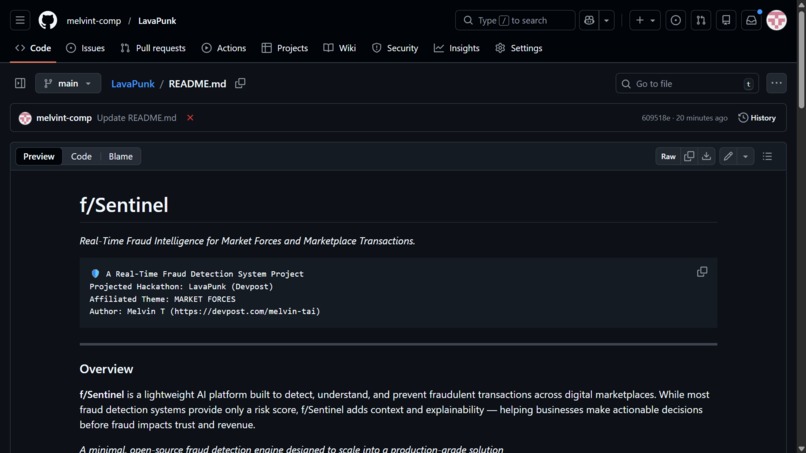Image resolution: width=806 pixels, height=453 pixels.
Task: Open melvint-comp commit author link
Action: [x=64, y=118]
